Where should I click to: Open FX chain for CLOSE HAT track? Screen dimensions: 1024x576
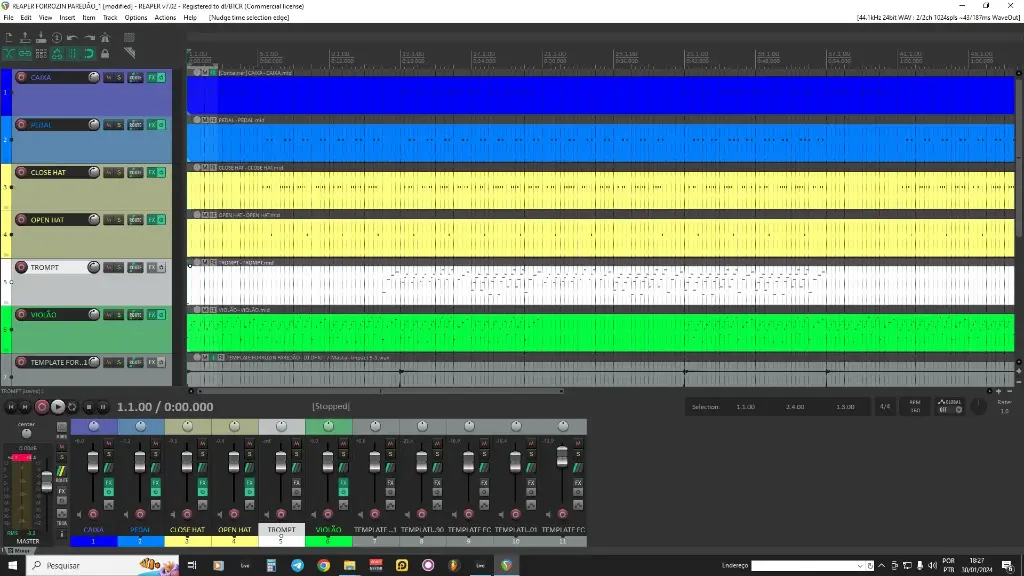pos(152,172)
